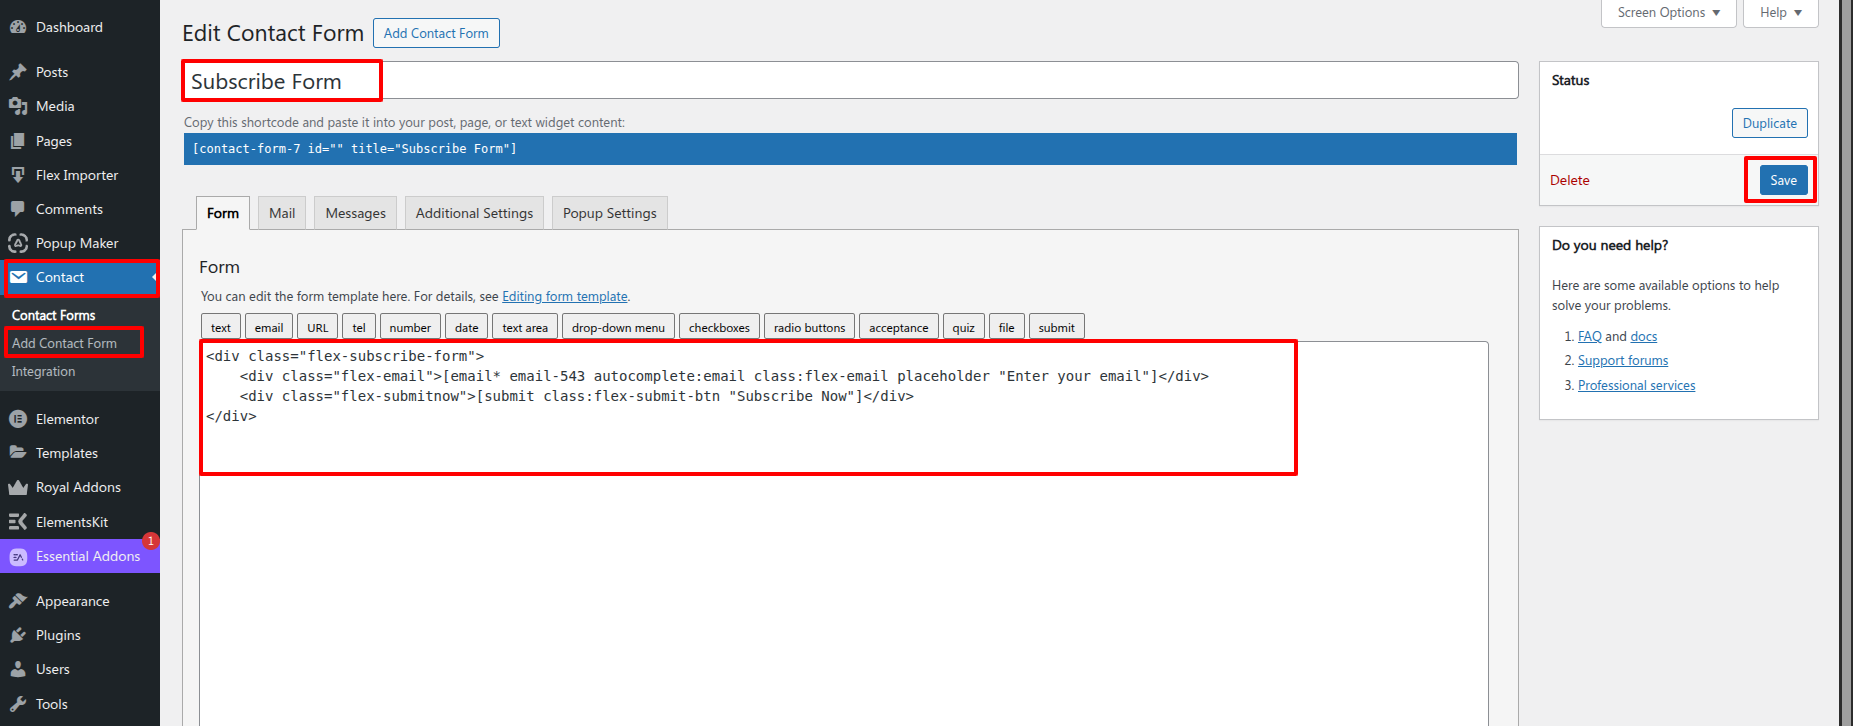Click the Dashboard icon in sidebar

(x=18, y=27)
